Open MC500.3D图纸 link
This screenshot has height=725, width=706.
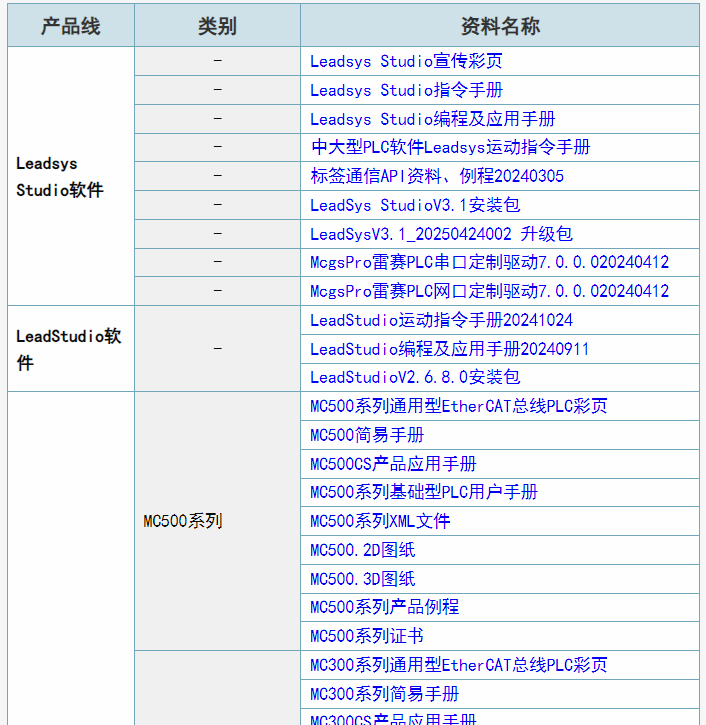pyautogui.click(x=362, y=579)
